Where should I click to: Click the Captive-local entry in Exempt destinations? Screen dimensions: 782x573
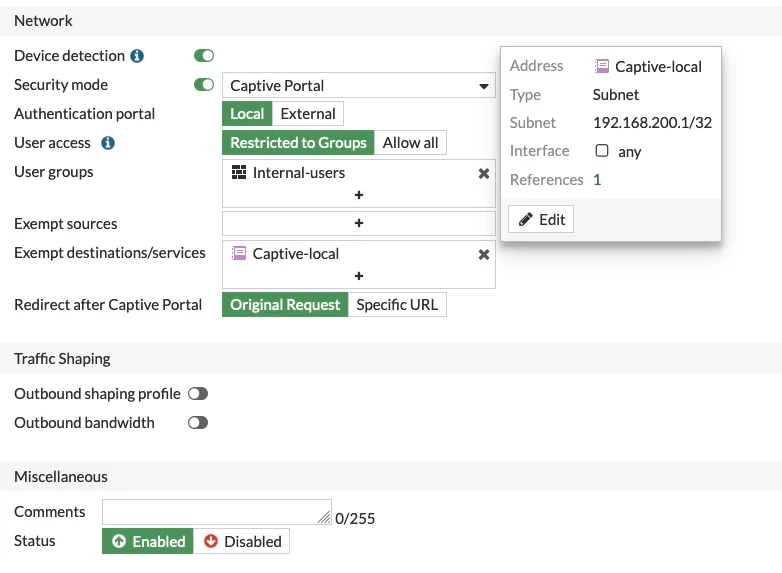(x=296, y=253)
